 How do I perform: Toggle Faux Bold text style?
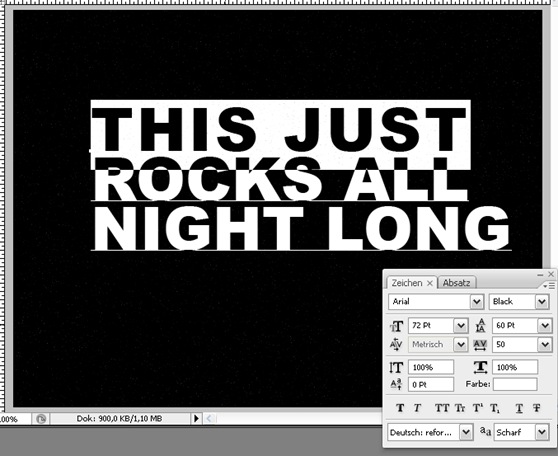coord(400,408)
